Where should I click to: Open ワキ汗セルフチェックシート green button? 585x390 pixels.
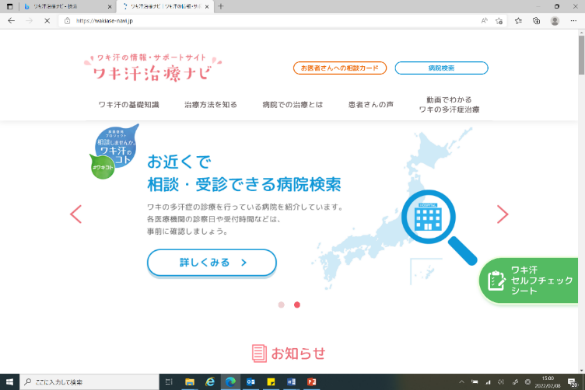pos(529,280)
